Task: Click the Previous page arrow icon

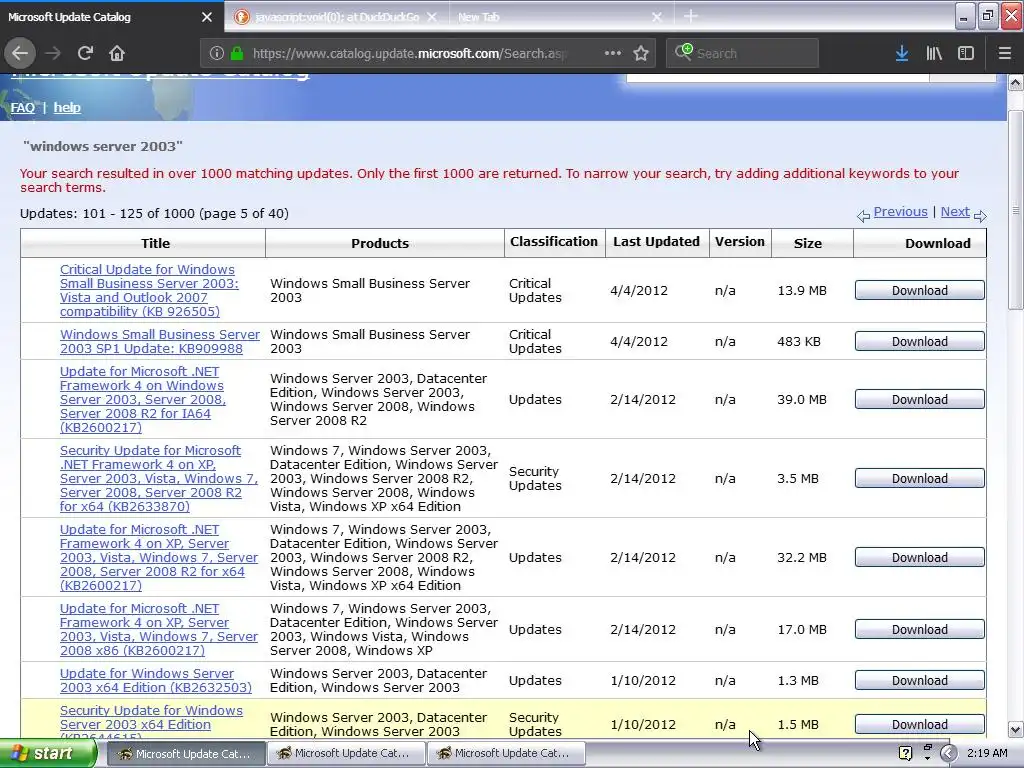Action: coord(863,216)
